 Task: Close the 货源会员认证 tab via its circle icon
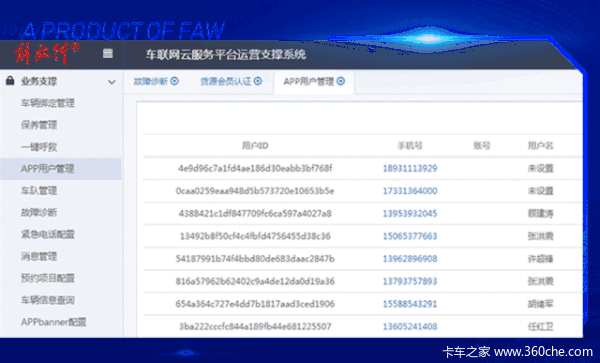(258, 81)
